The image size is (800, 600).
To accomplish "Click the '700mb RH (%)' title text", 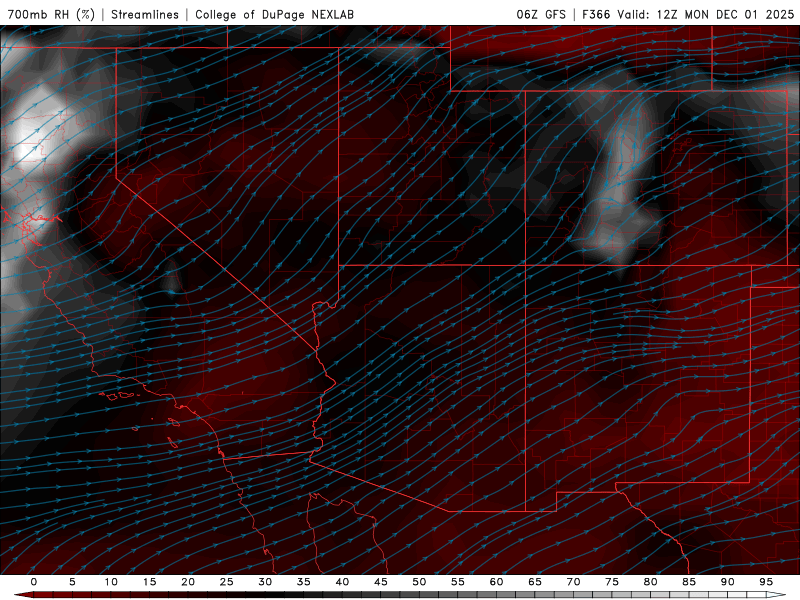I will tap(51, 14).
